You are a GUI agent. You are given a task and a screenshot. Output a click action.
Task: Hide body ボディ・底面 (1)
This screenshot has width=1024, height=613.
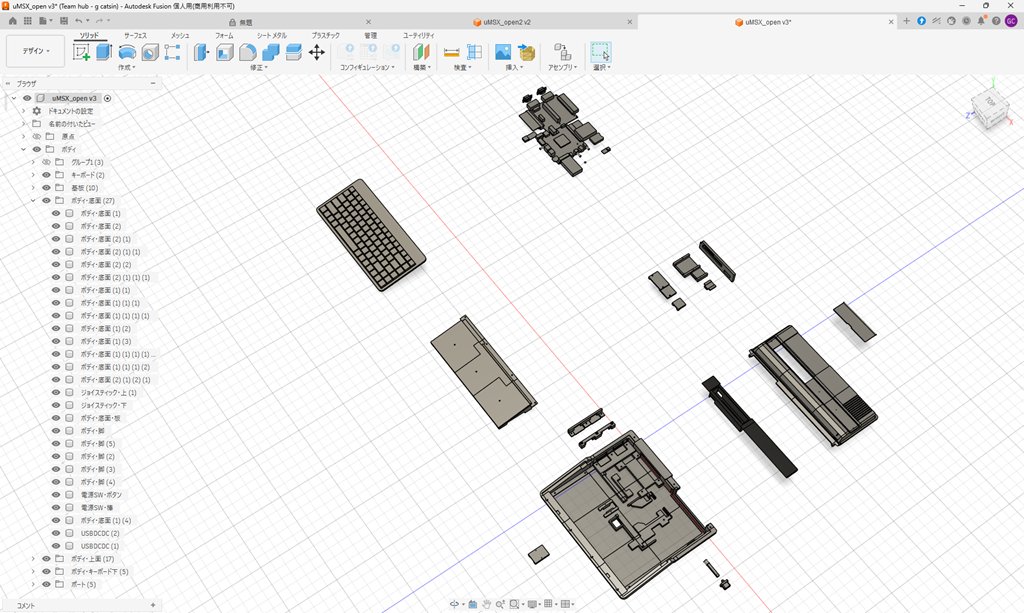pos(56,213)
